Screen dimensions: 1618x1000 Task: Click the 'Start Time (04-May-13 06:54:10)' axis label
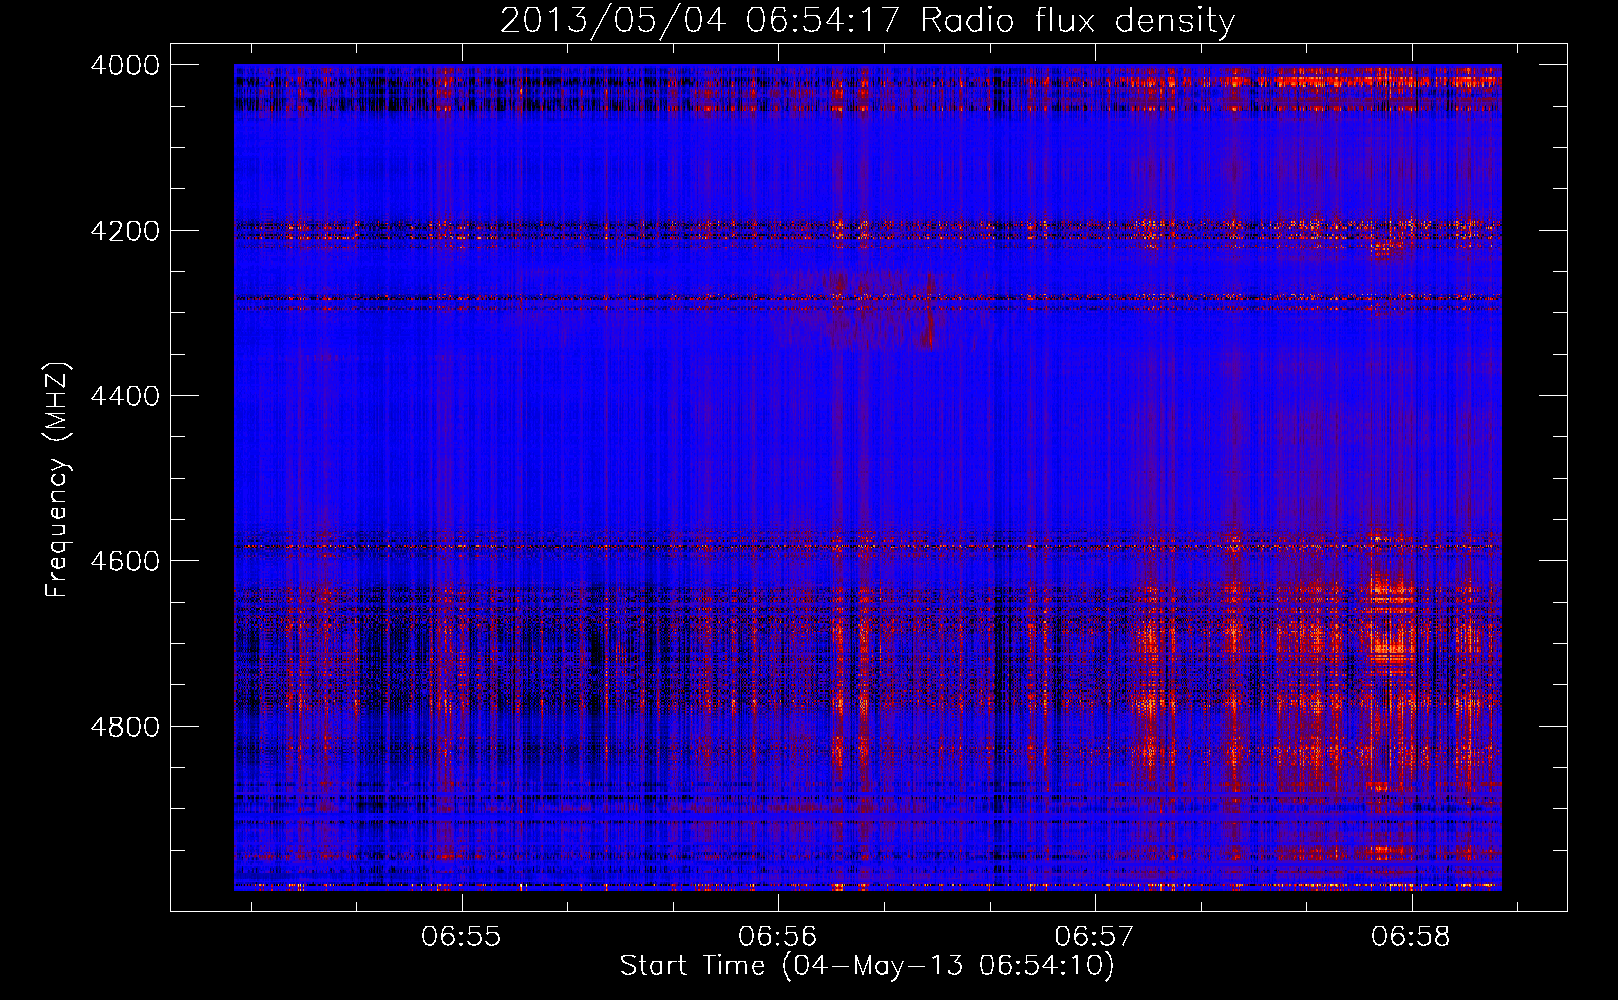pyautogui.click(x=867, y=966)
